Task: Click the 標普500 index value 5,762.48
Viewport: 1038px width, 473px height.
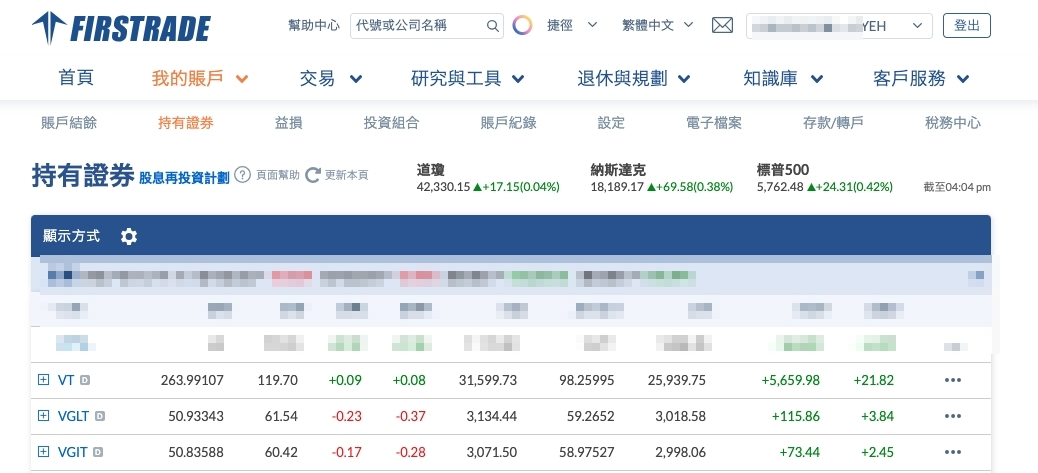Action: [x=780, y=187]
